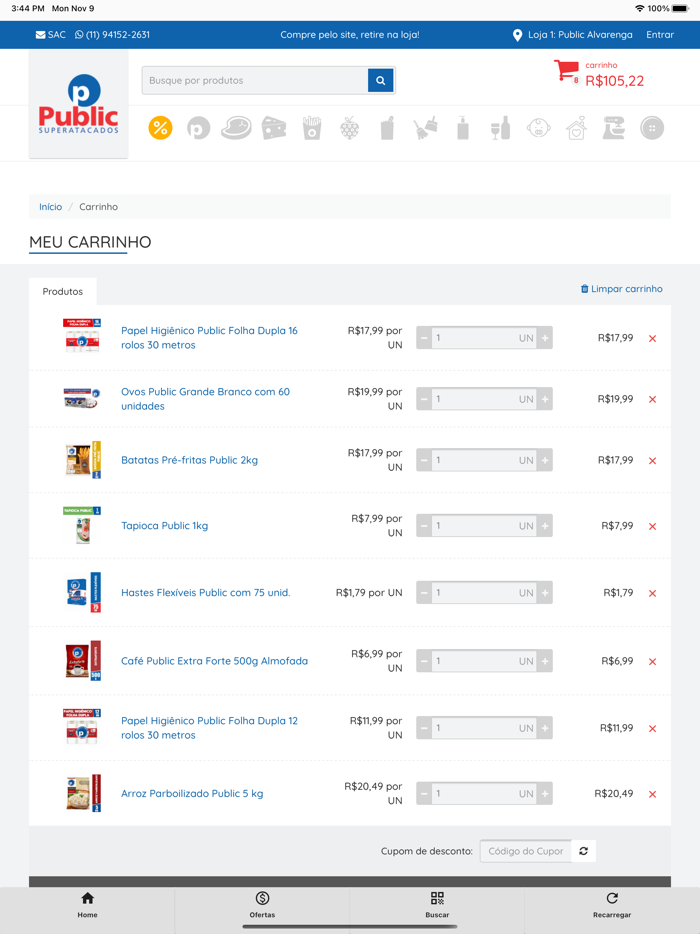This screenshot has height=934, width=700.
Task: Remove Café Public Extra Forte from cart
Action: click(652, 661)
